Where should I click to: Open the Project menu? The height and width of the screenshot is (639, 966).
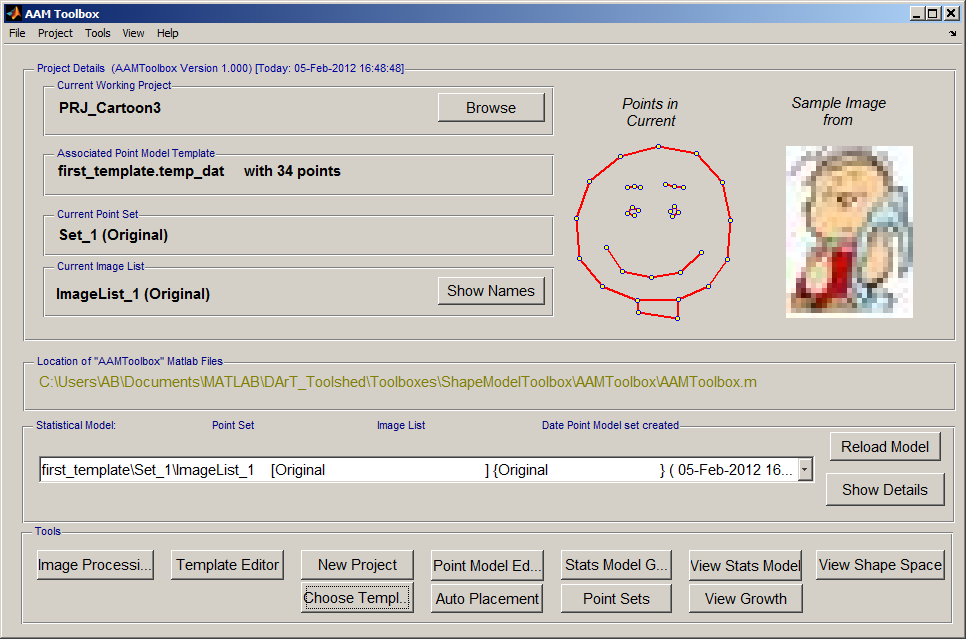[x=55, y=33]
